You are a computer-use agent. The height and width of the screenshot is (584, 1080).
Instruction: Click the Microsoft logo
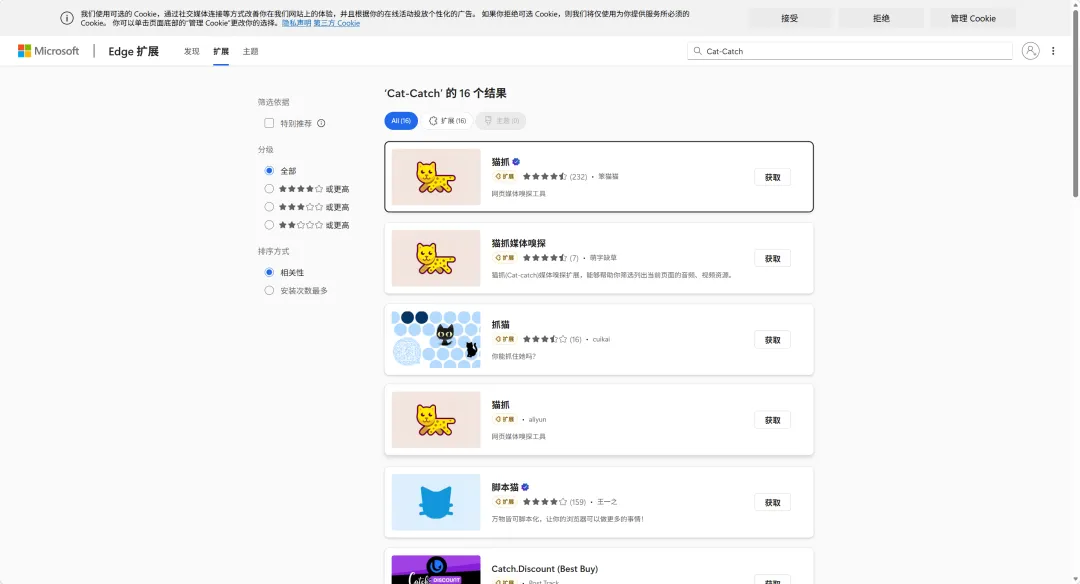(48, 51)
